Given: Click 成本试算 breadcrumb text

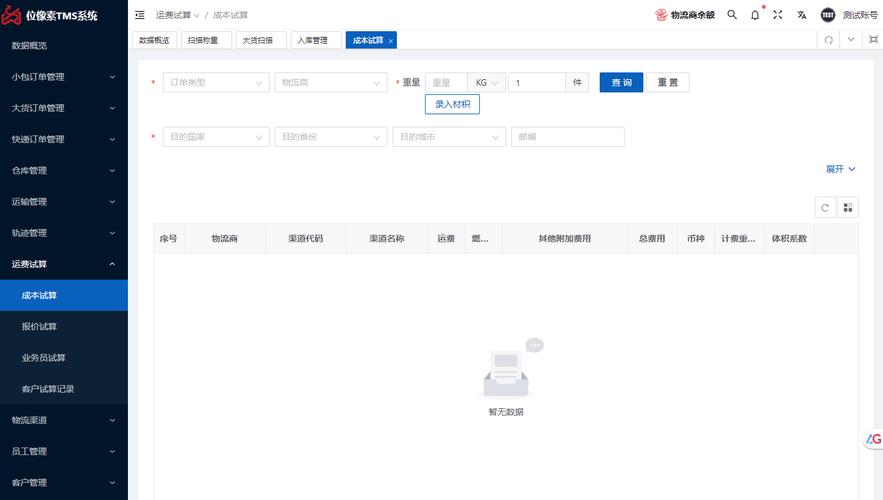Looking at the screenshot, I should [230, 15].
